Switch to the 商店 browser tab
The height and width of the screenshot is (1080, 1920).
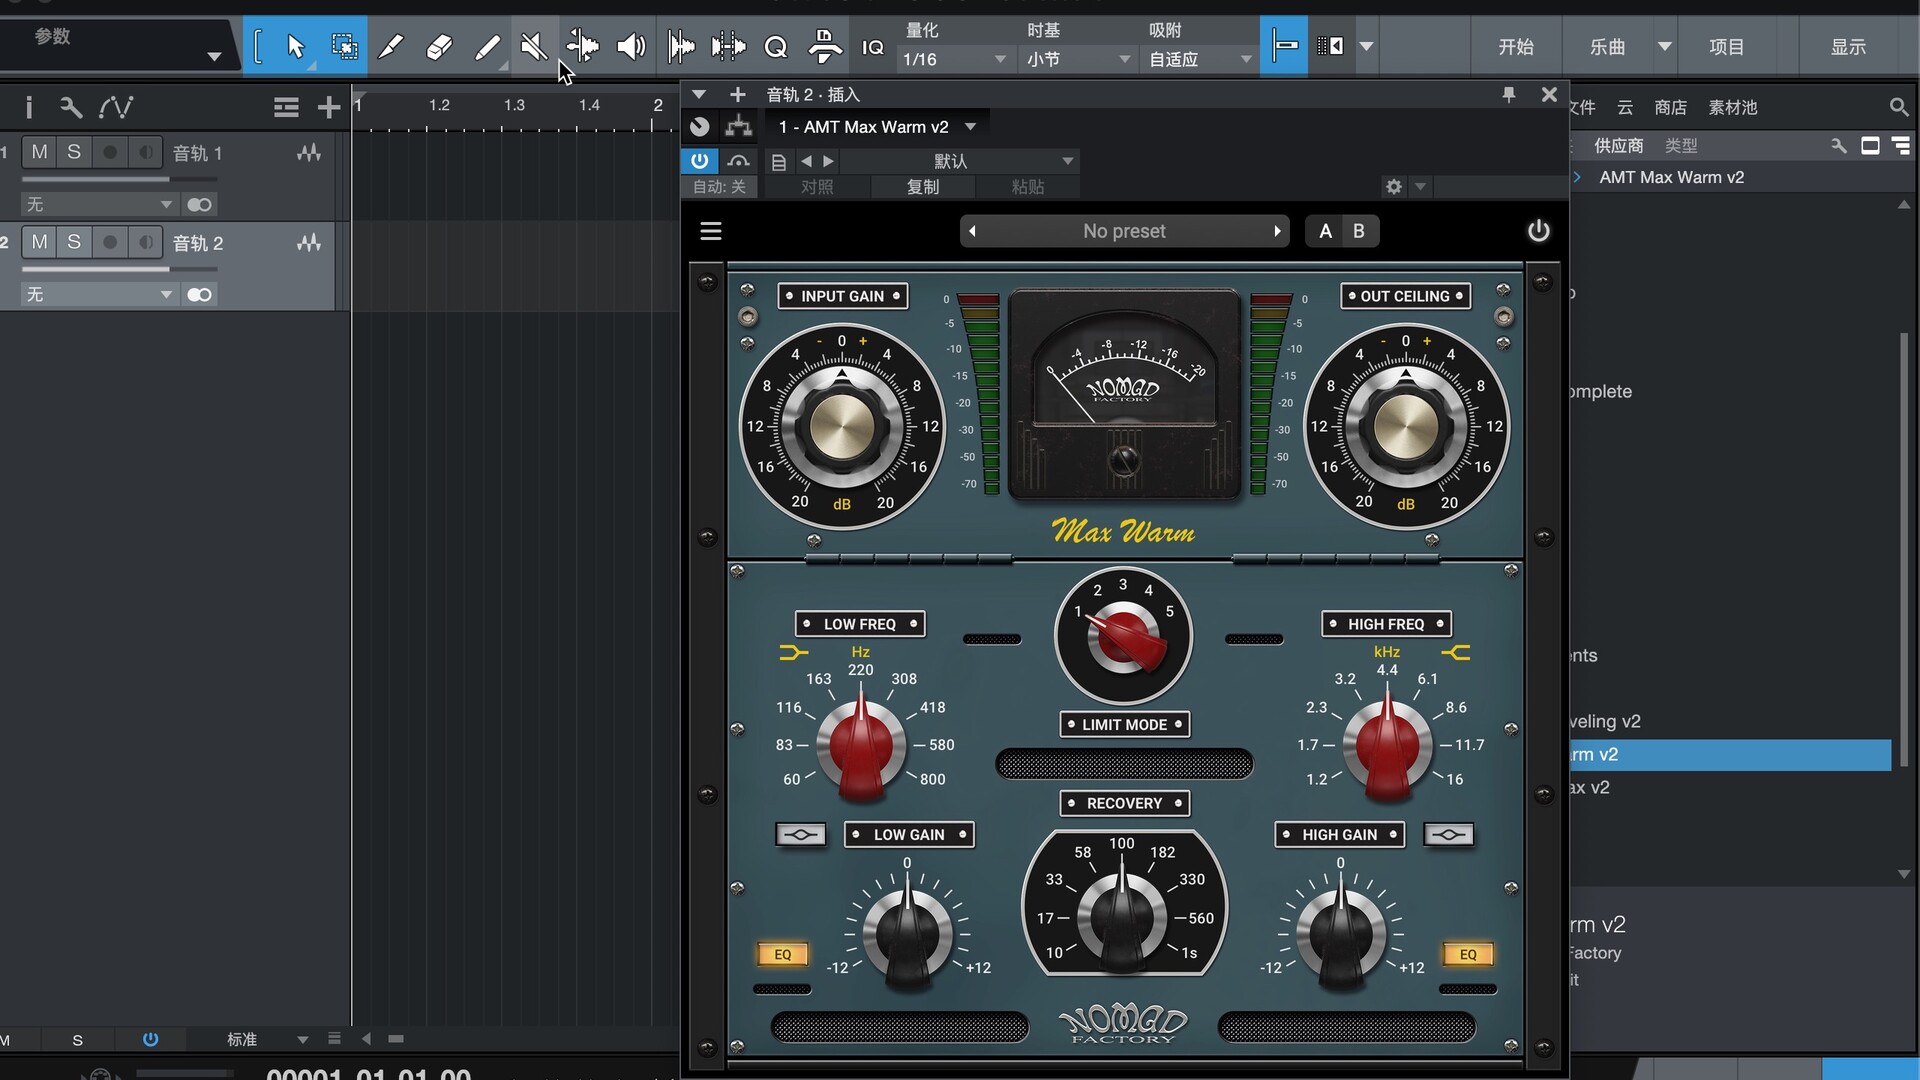coord(1670,107)
